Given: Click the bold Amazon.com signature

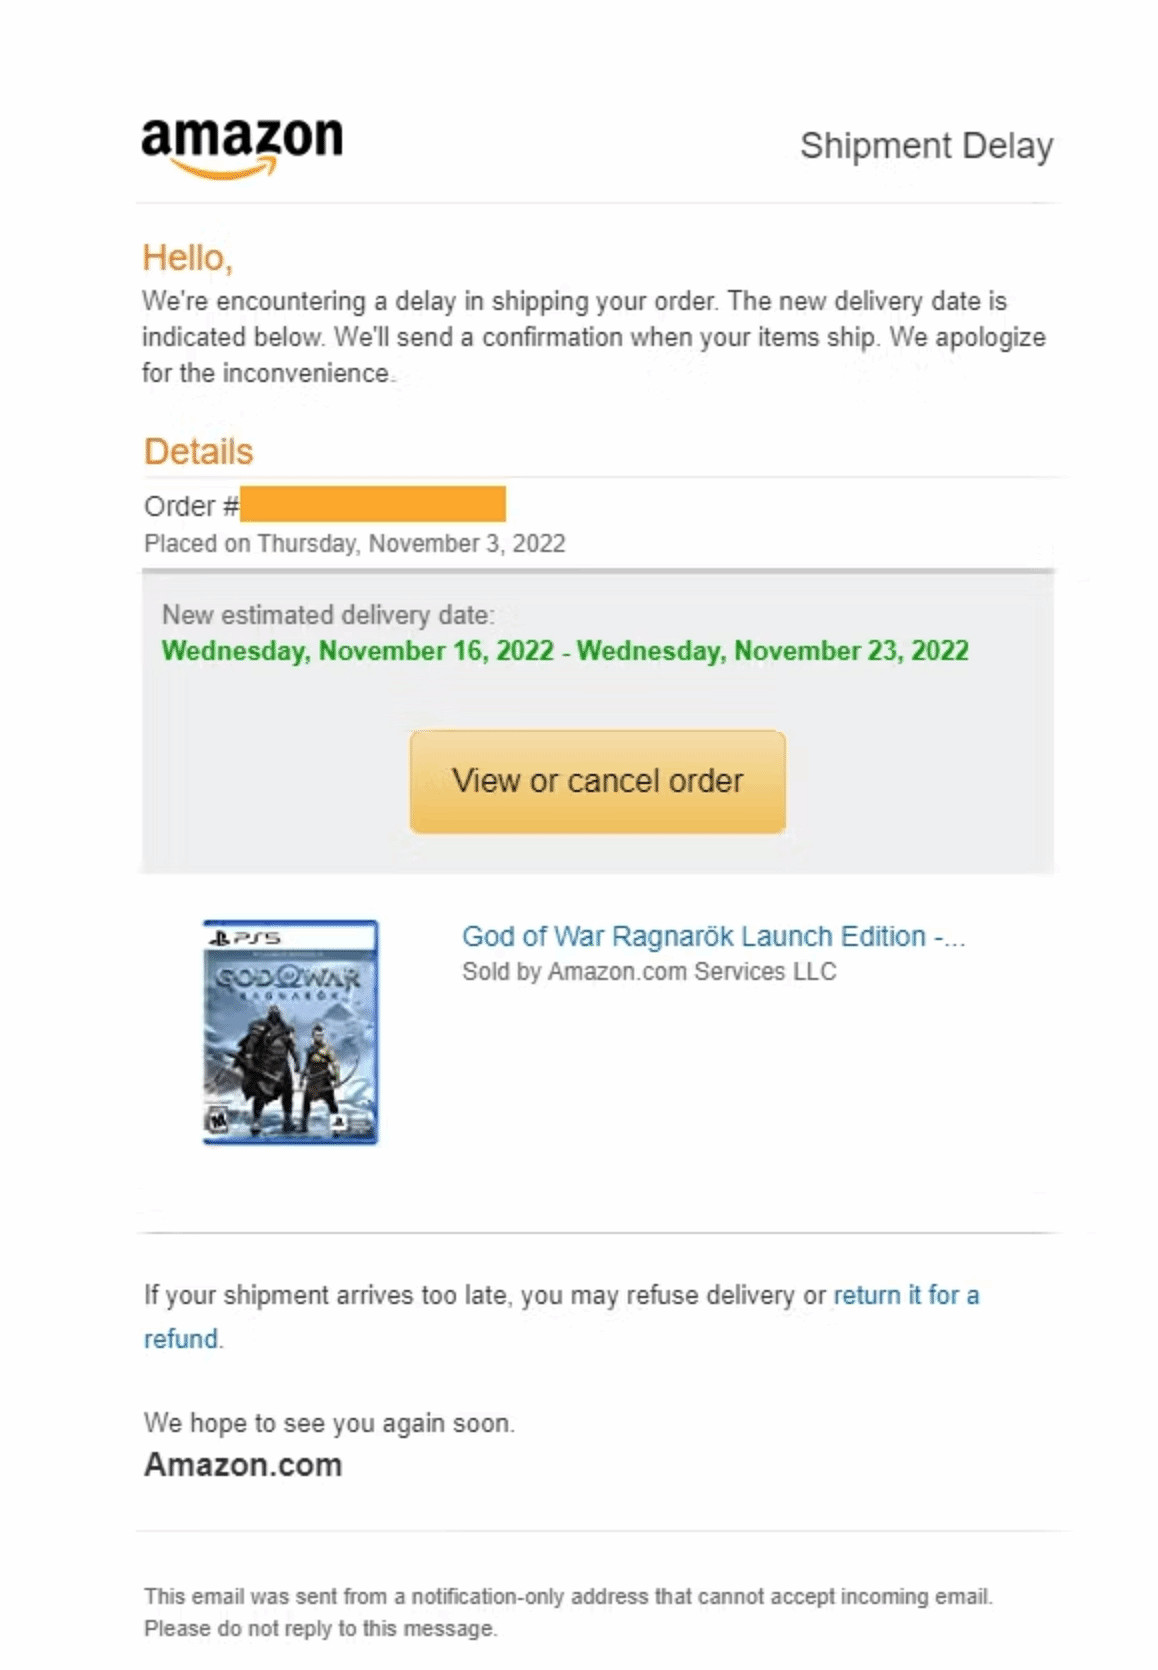Looking at the screenshot, I should pos(243,1465).
